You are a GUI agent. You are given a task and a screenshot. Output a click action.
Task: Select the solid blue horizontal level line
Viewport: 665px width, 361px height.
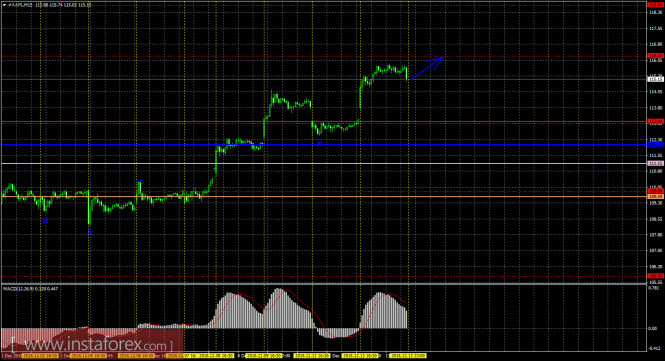(324, 145)
